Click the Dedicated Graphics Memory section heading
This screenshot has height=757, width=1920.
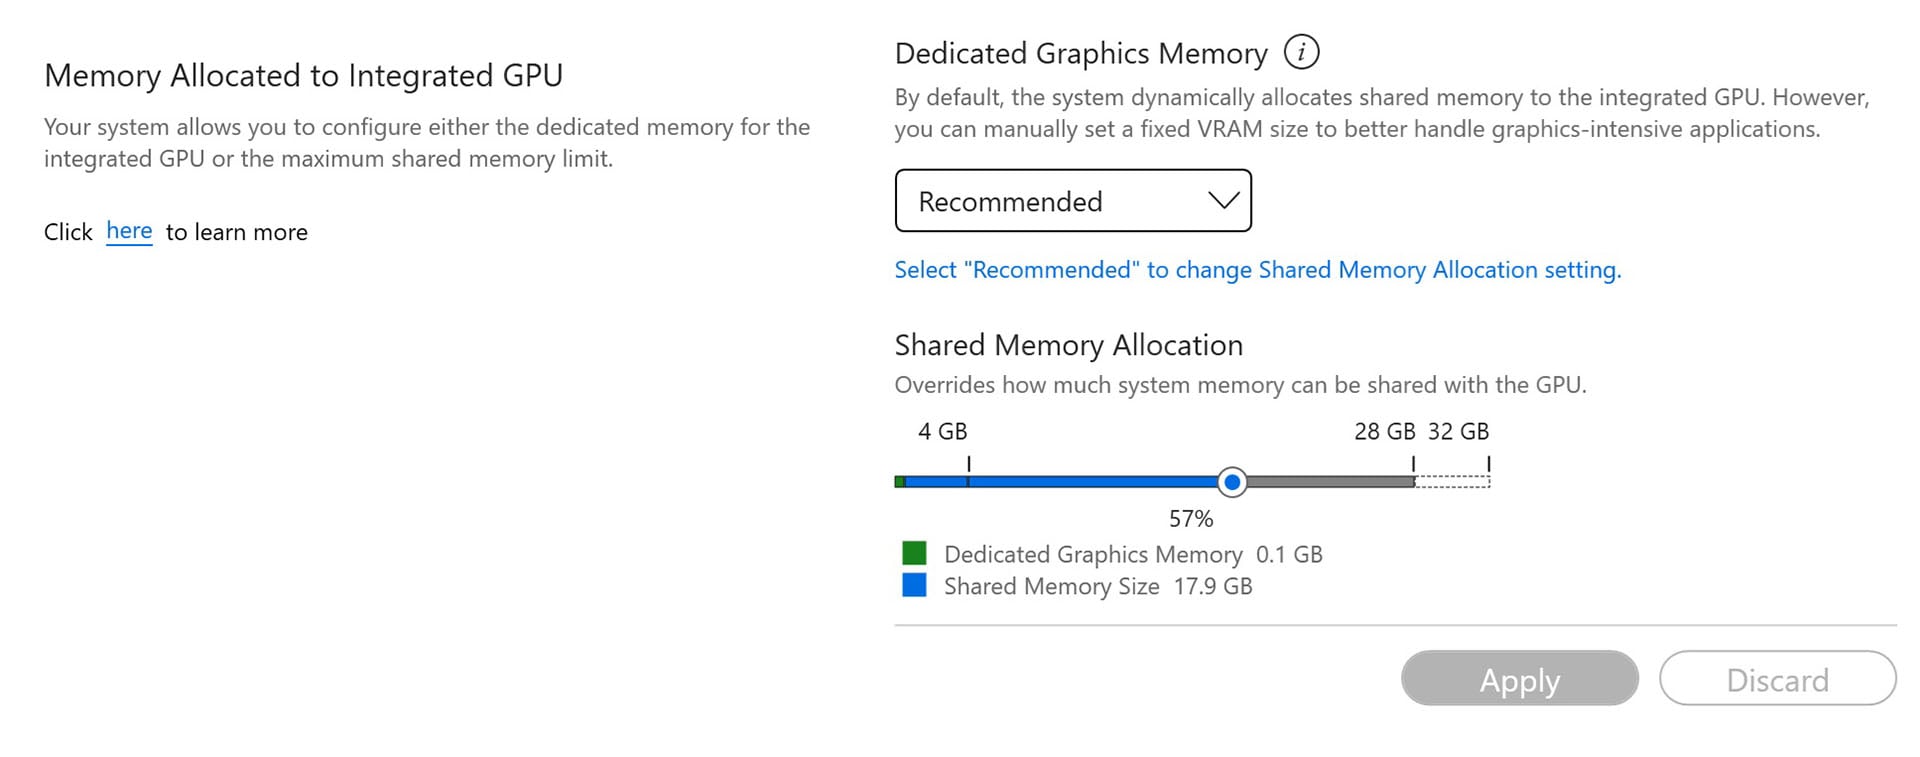click(1081, 53)
